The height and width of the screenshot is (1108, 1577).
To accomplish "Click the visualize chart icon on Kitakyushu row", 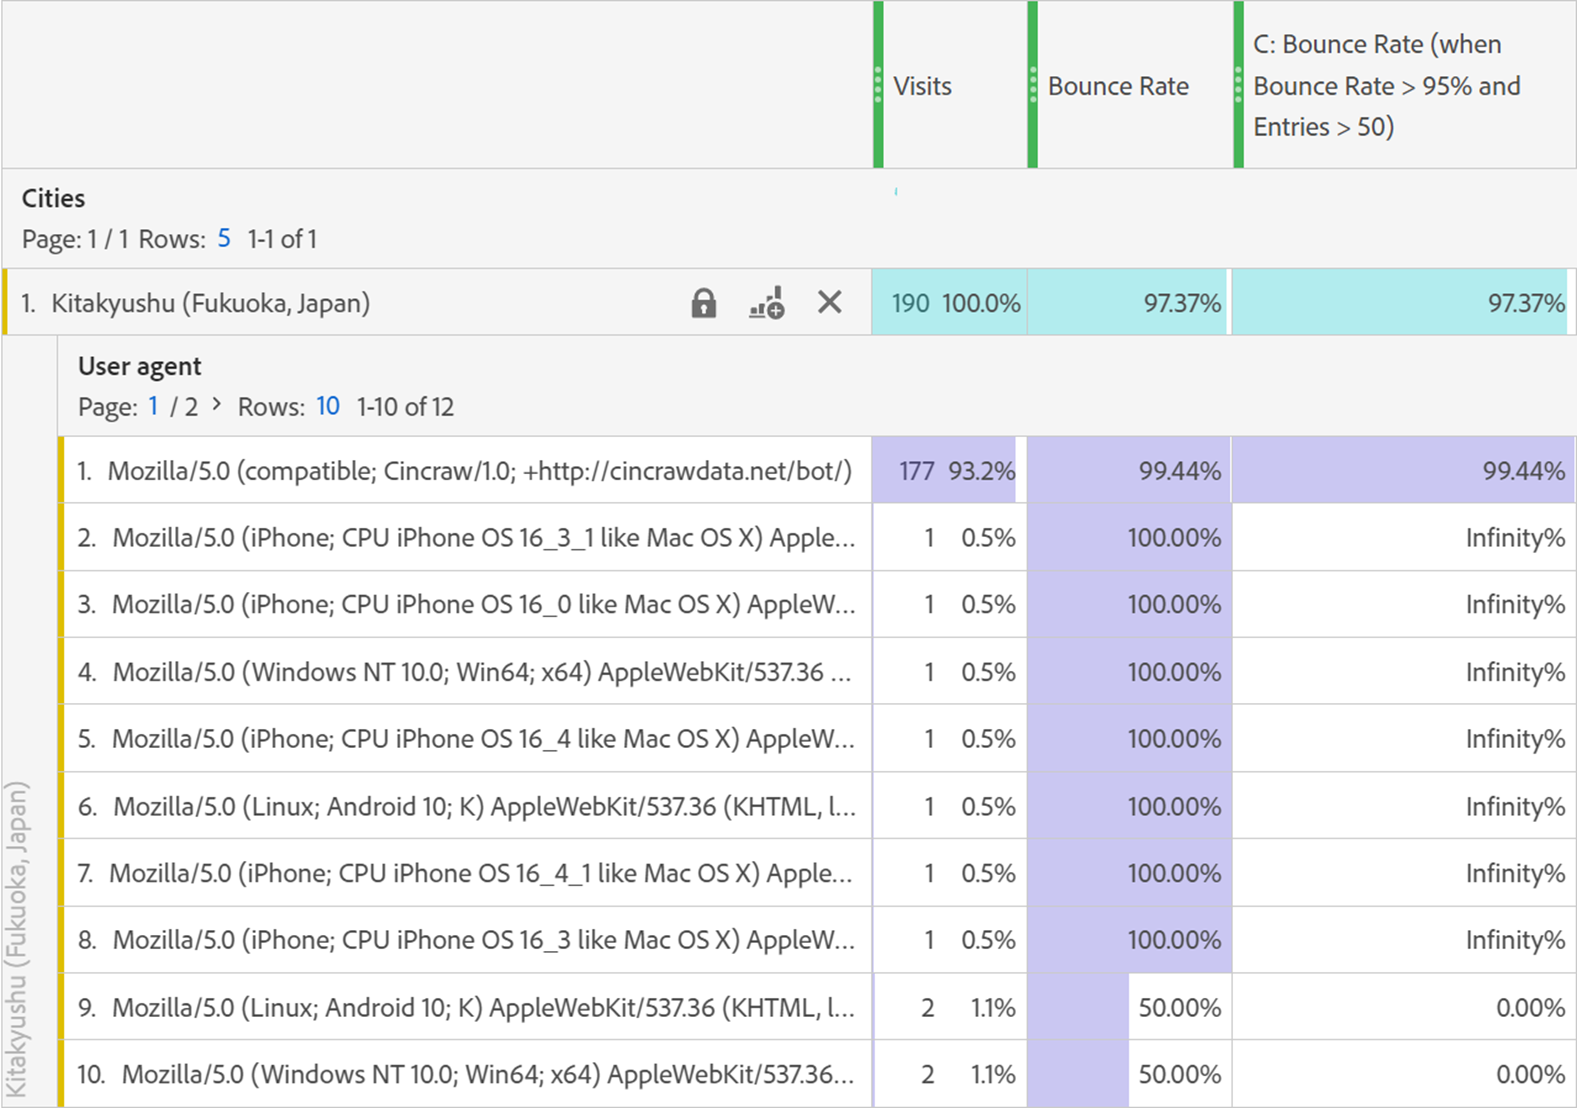I will click(x=767, y=303).
